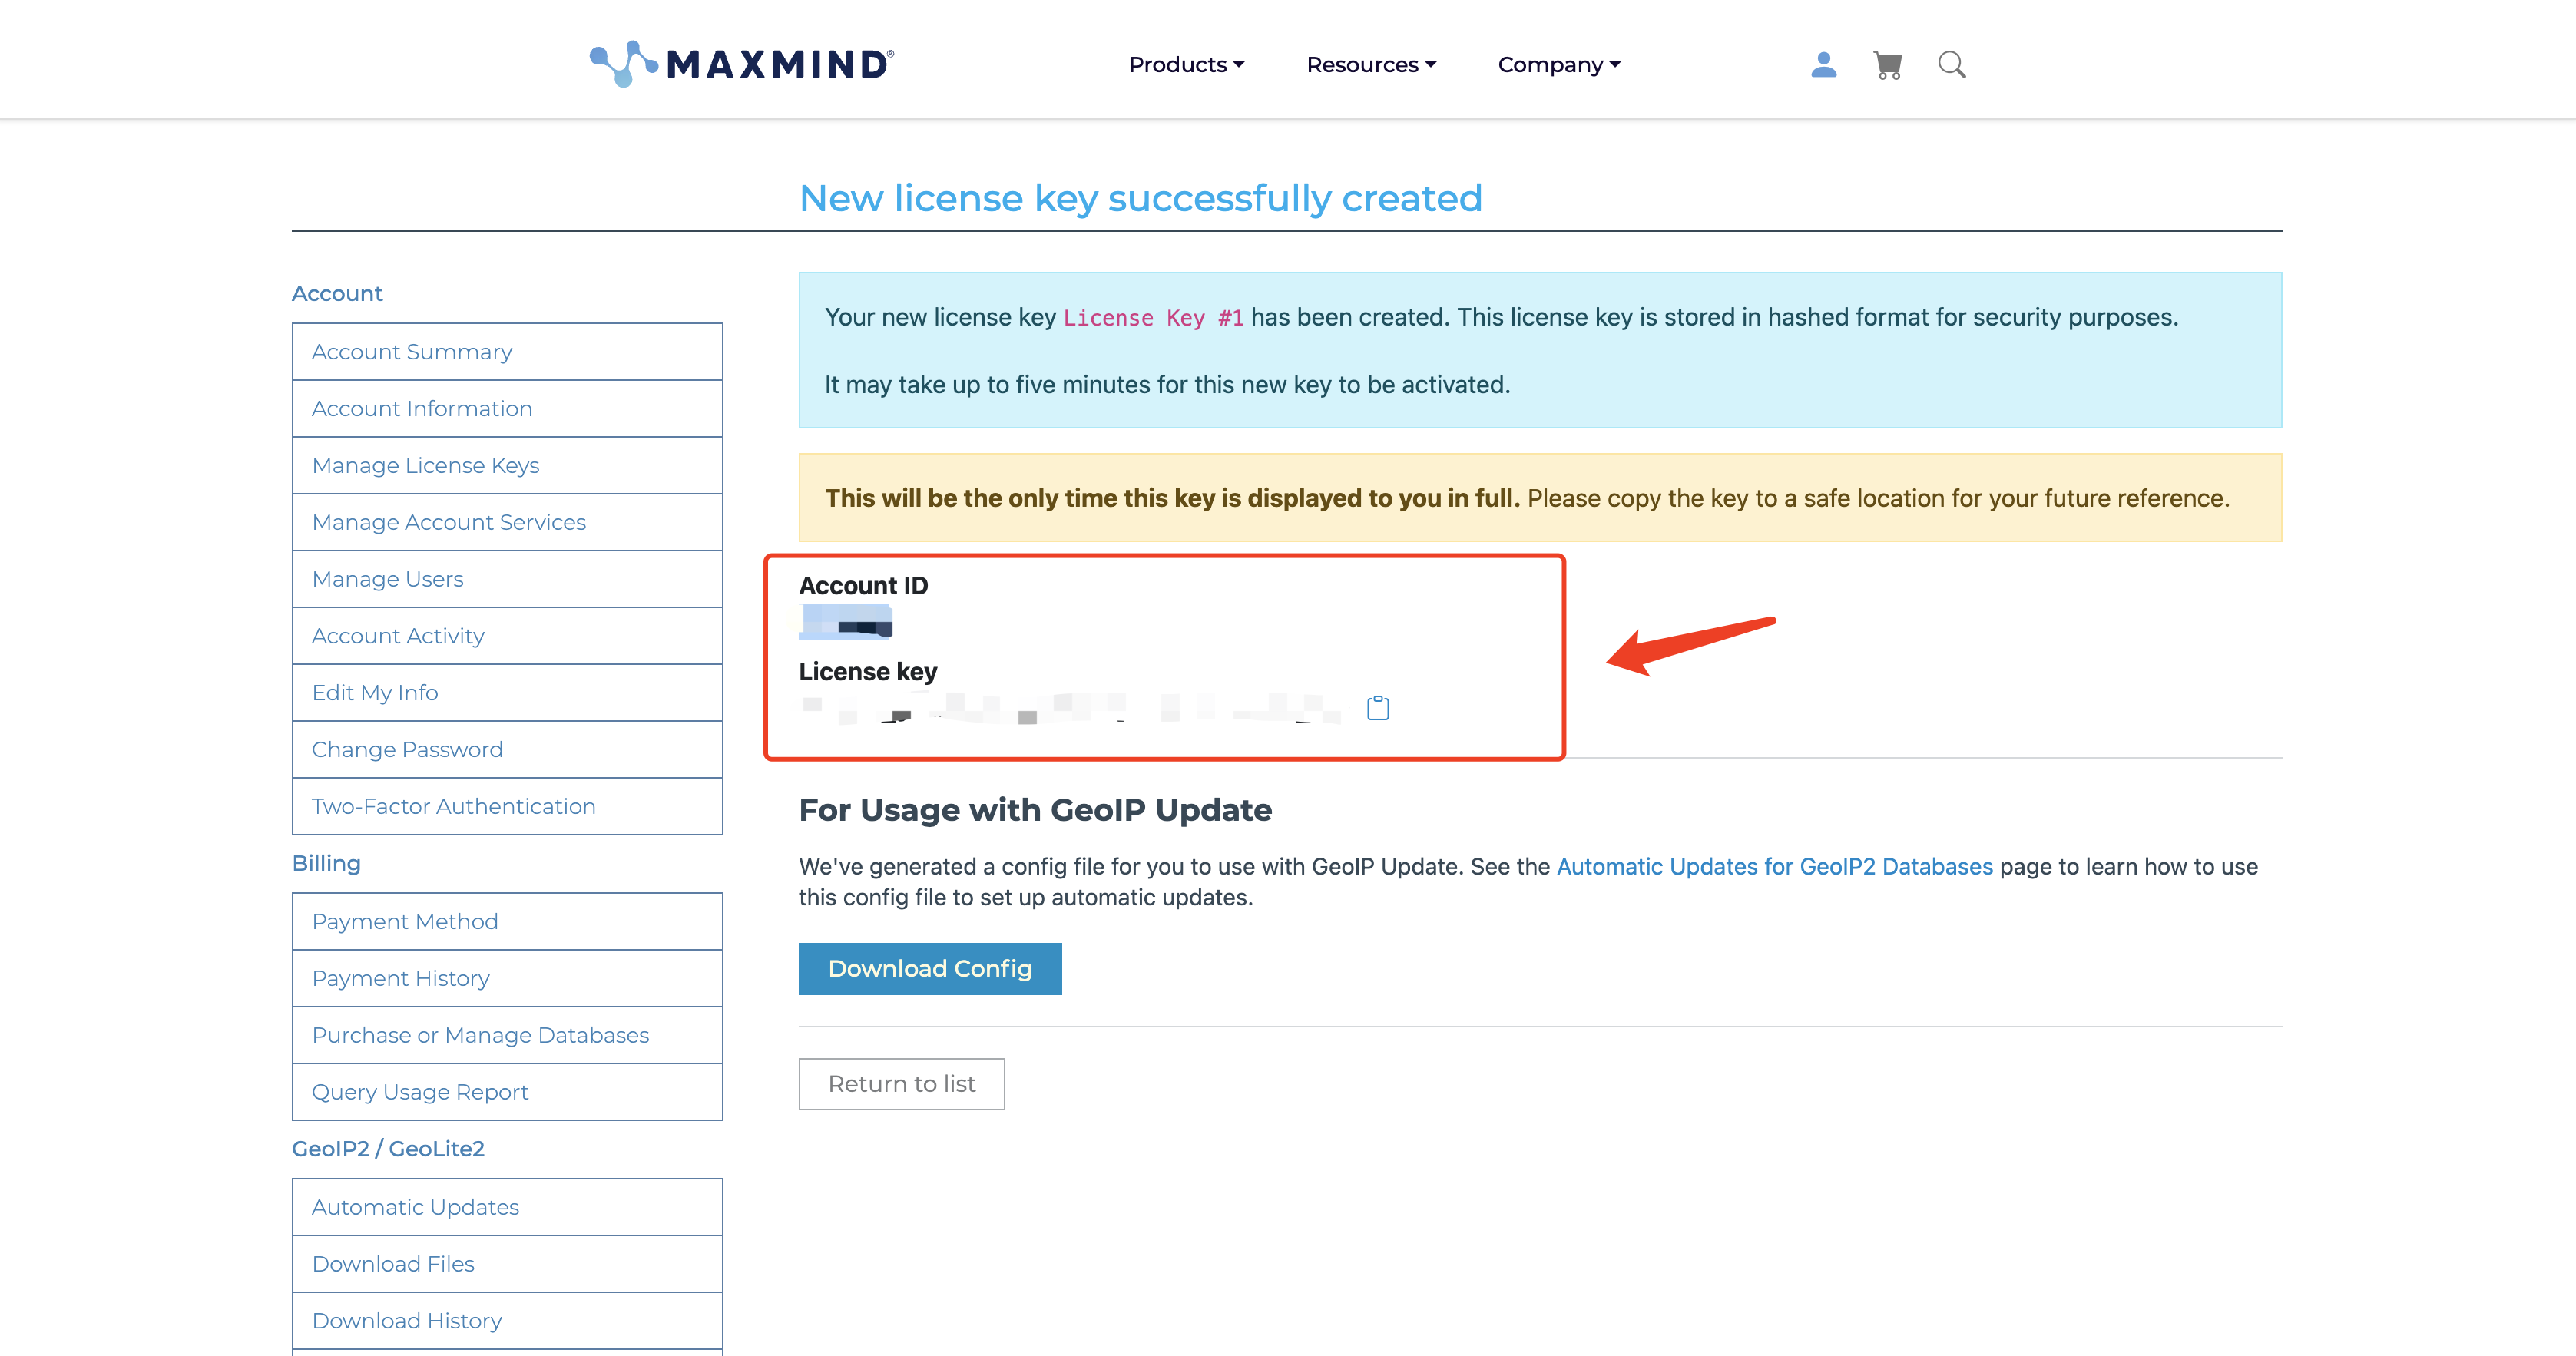The height and width of the screenshot is (1356, 2576).
Task: Click 'New license key successfully created' heading
Action: 1140,198
